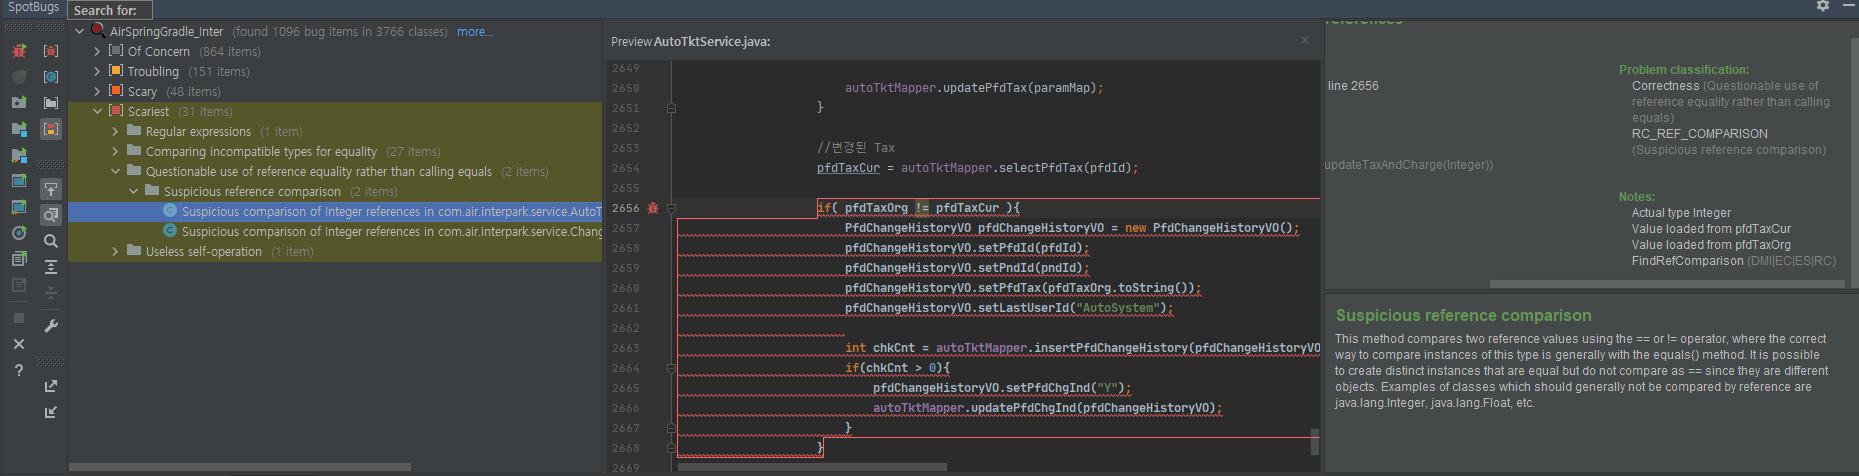Toggle Autoscroll to Source icon
Image resolution: width=1859 pixels, height=476 pixels.
[51, 189]
